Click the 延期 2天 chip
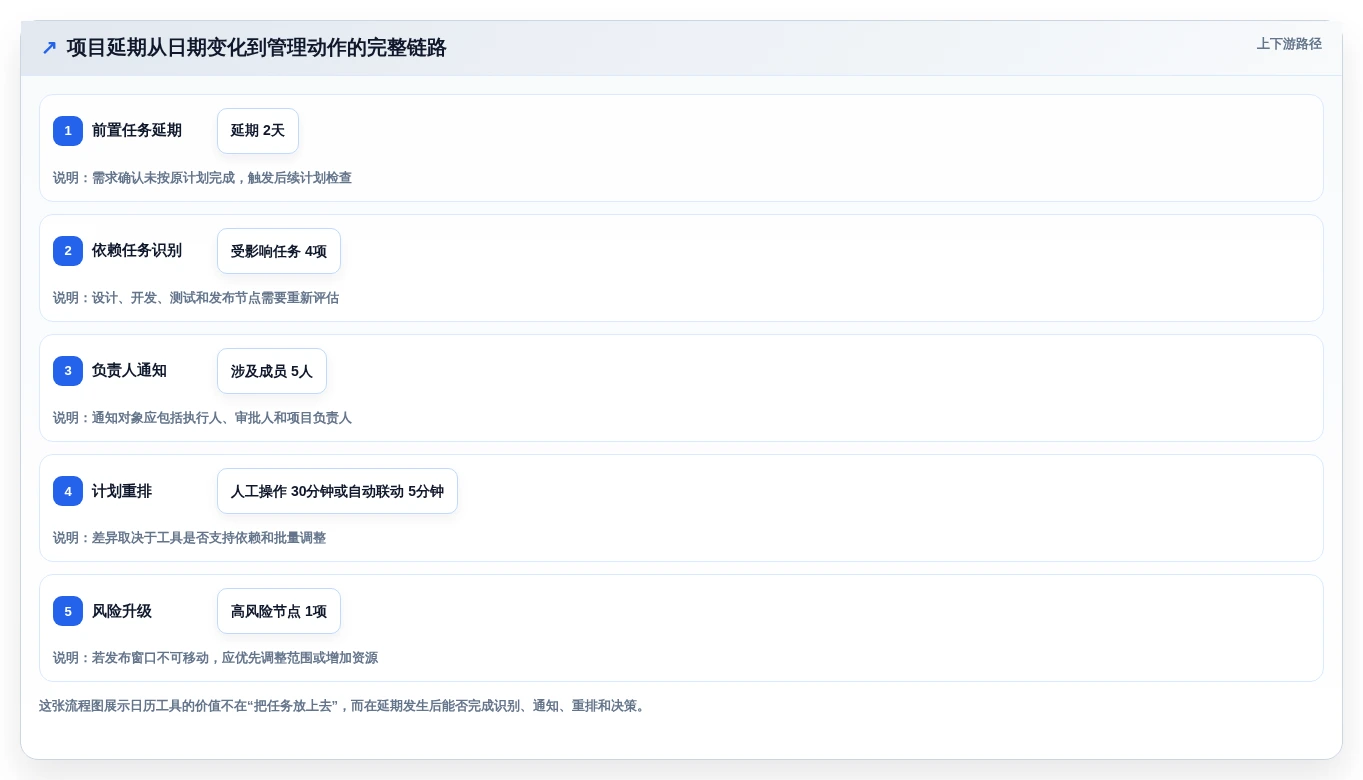The width and height of the screenshot is (1363, 780). pyautogui.click(x=258, y=131)
